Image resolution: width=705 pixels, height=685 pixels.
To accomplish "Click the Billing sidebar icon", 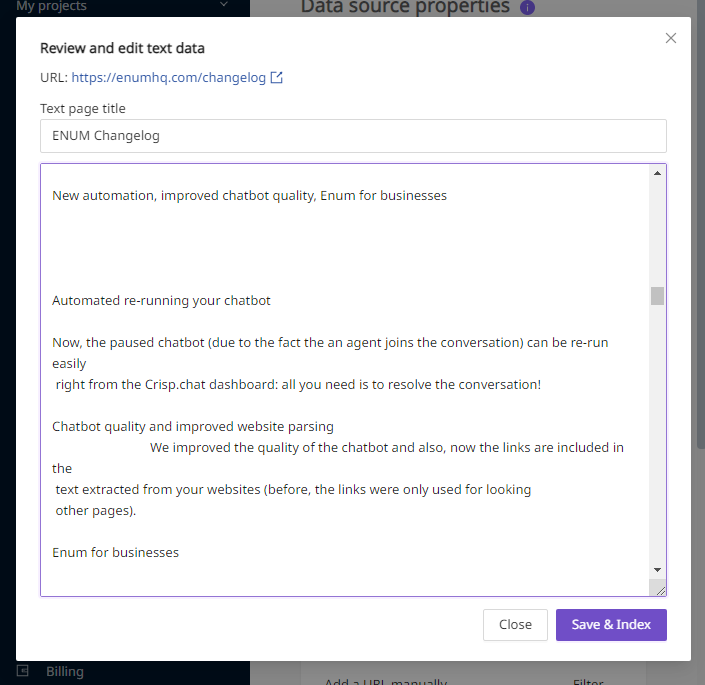I will coord(22,671).
